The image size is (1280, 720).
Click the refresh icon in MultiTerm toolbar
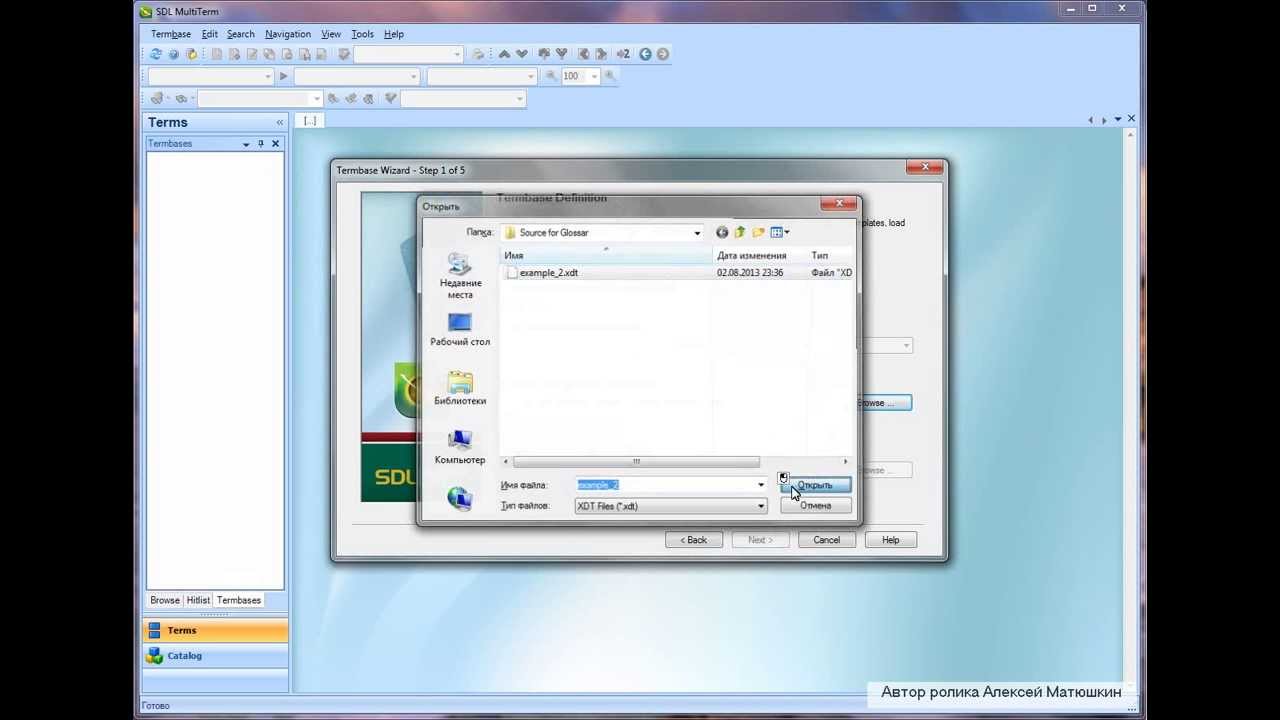click(x=156, y=54)
